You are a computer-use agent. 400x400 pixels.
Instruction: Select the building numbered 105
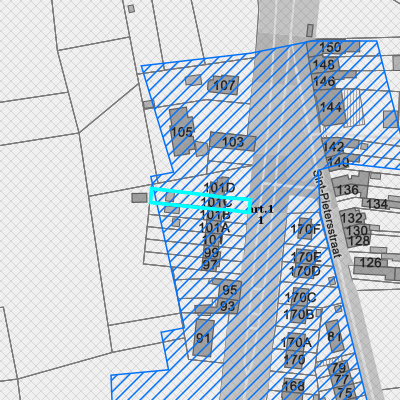(181, 132)
